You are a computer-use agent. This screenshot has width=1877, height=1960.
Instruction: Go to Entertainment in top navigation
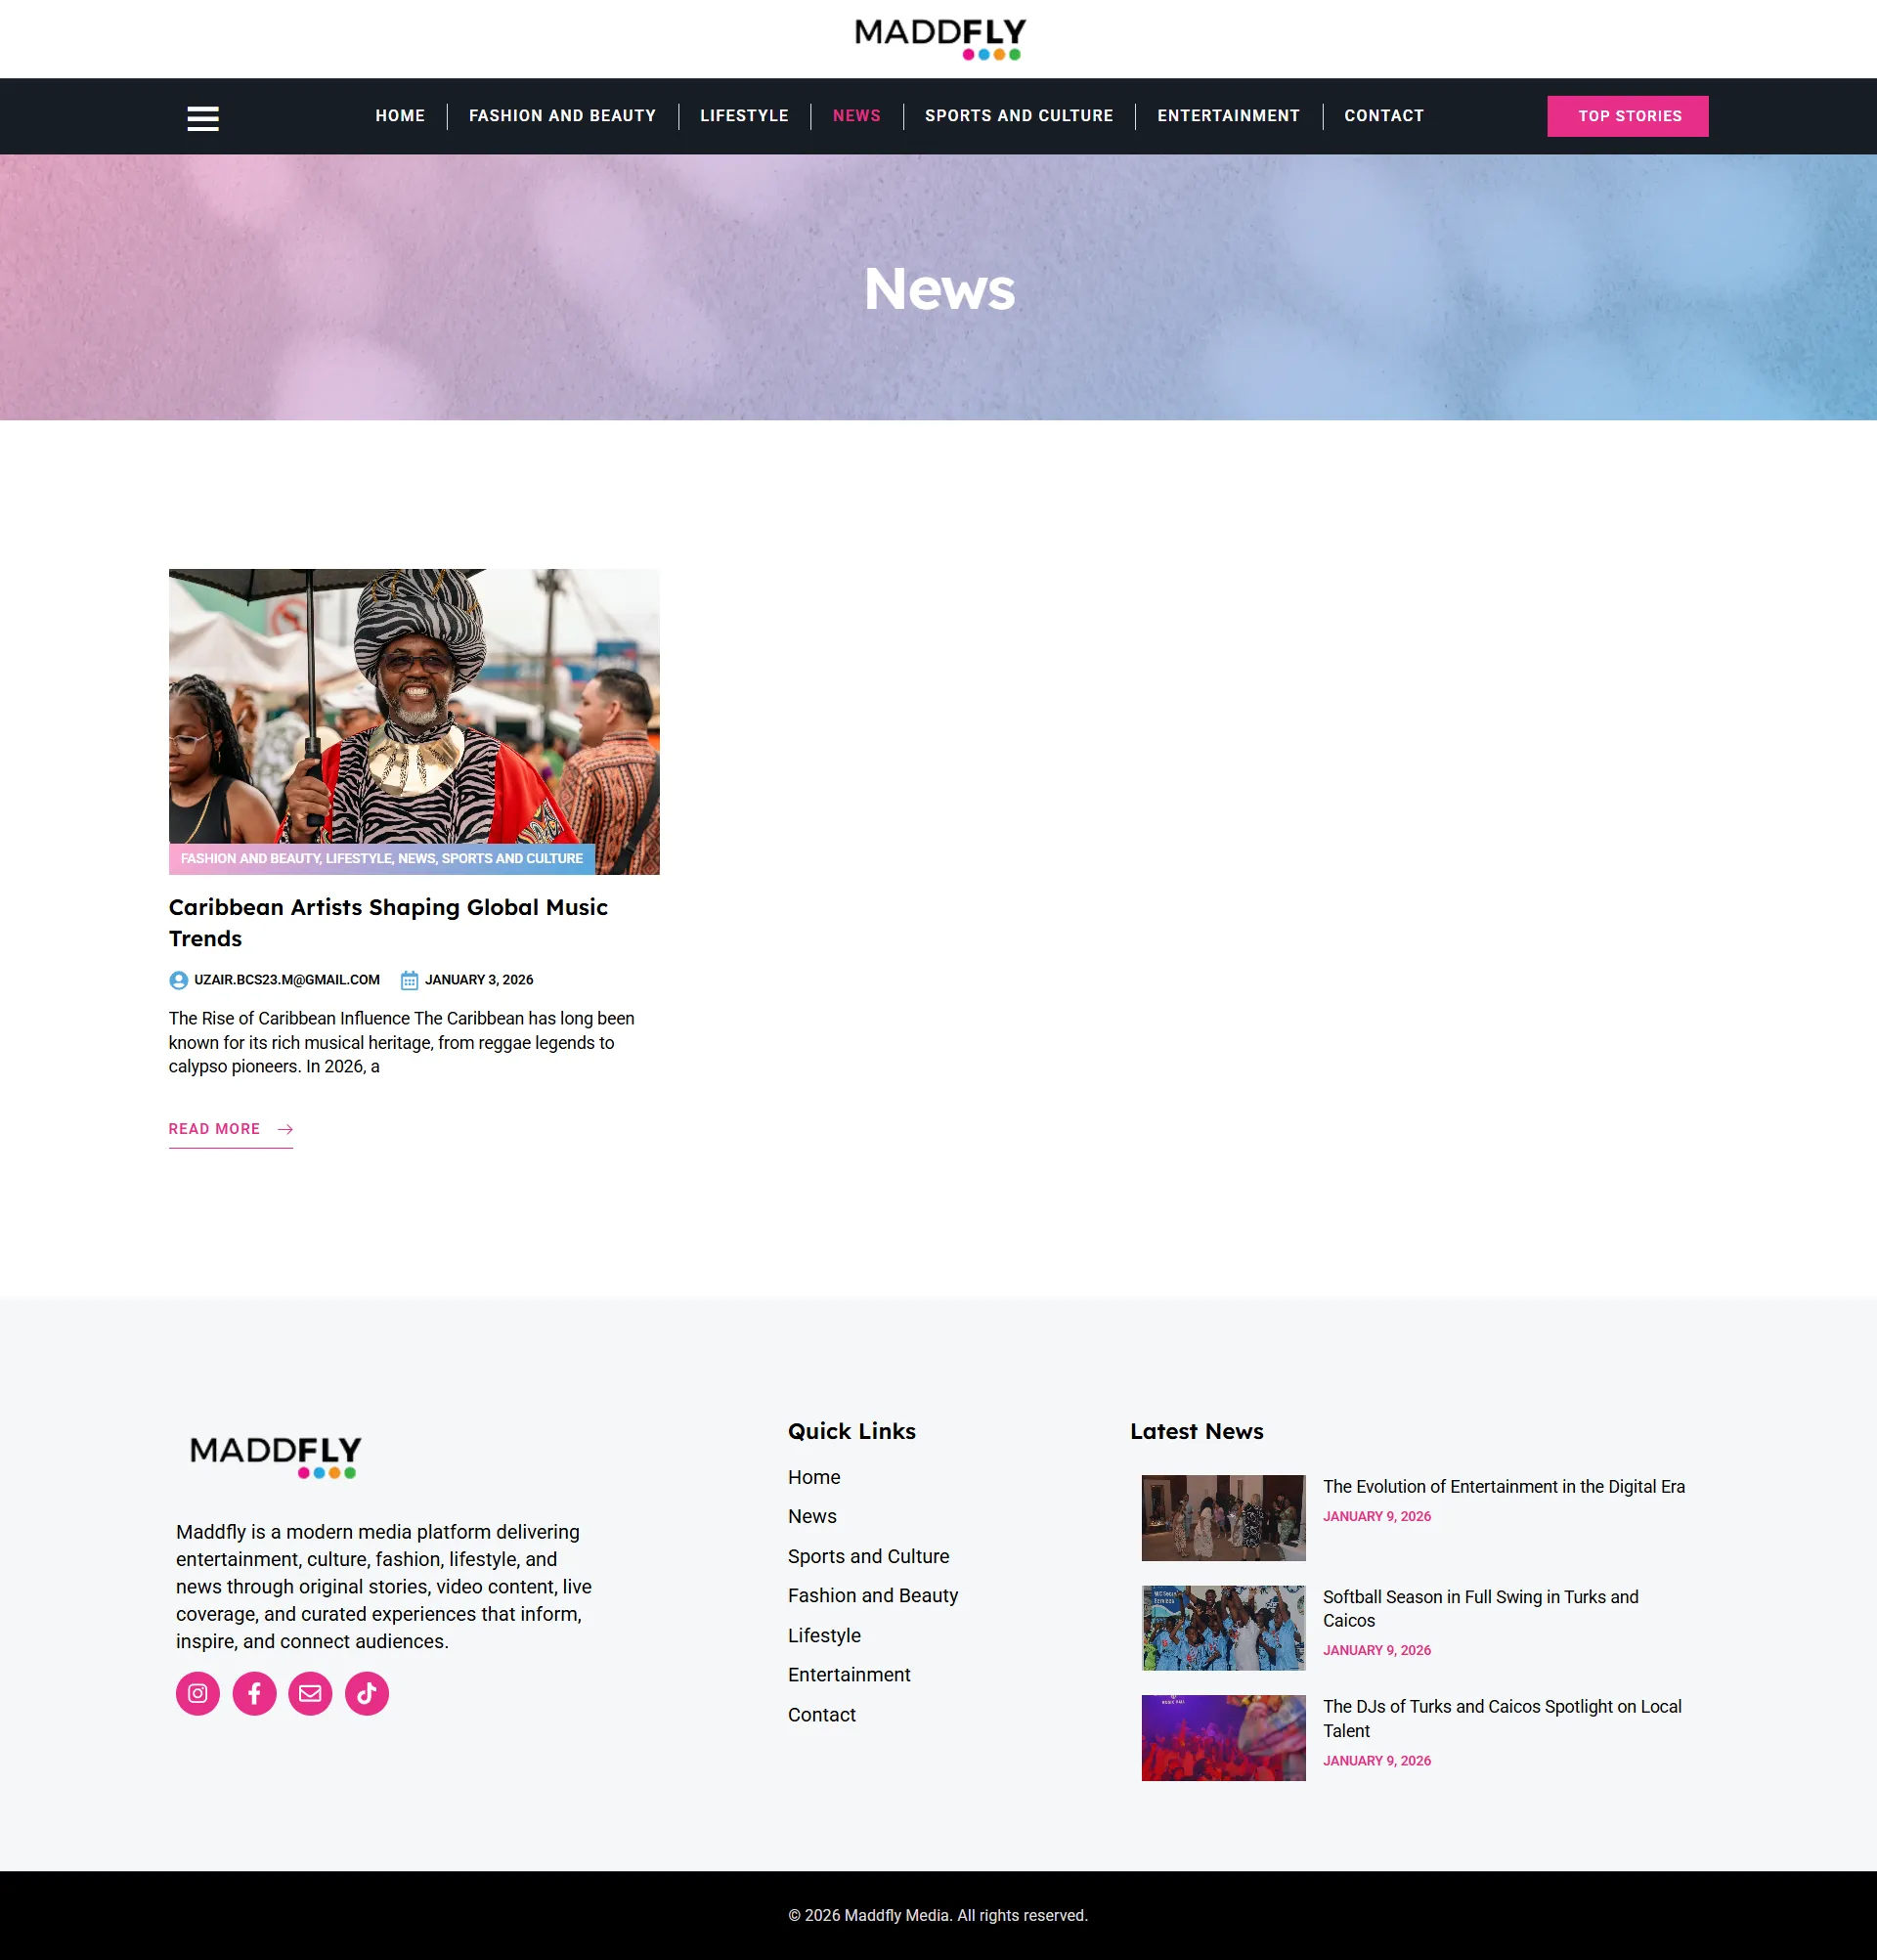(1228, 116)
